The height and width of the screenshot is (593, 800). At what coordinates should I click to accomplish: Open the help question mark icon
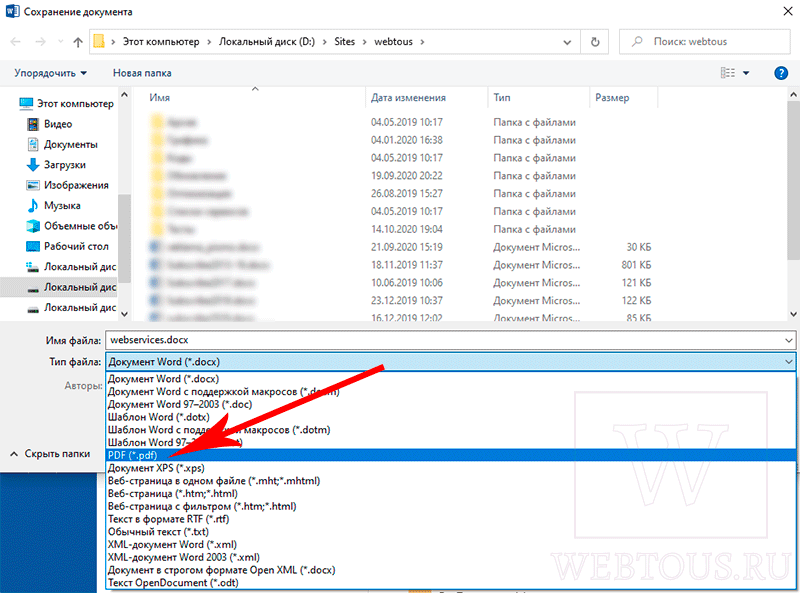[781, 73]
